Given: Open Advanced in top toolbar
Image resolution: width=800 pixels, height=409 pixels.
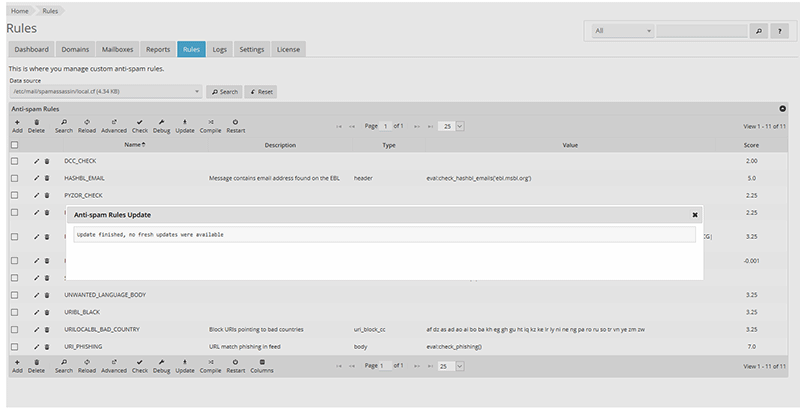Looking at the screenshot, I should click(x=114, y=126).
